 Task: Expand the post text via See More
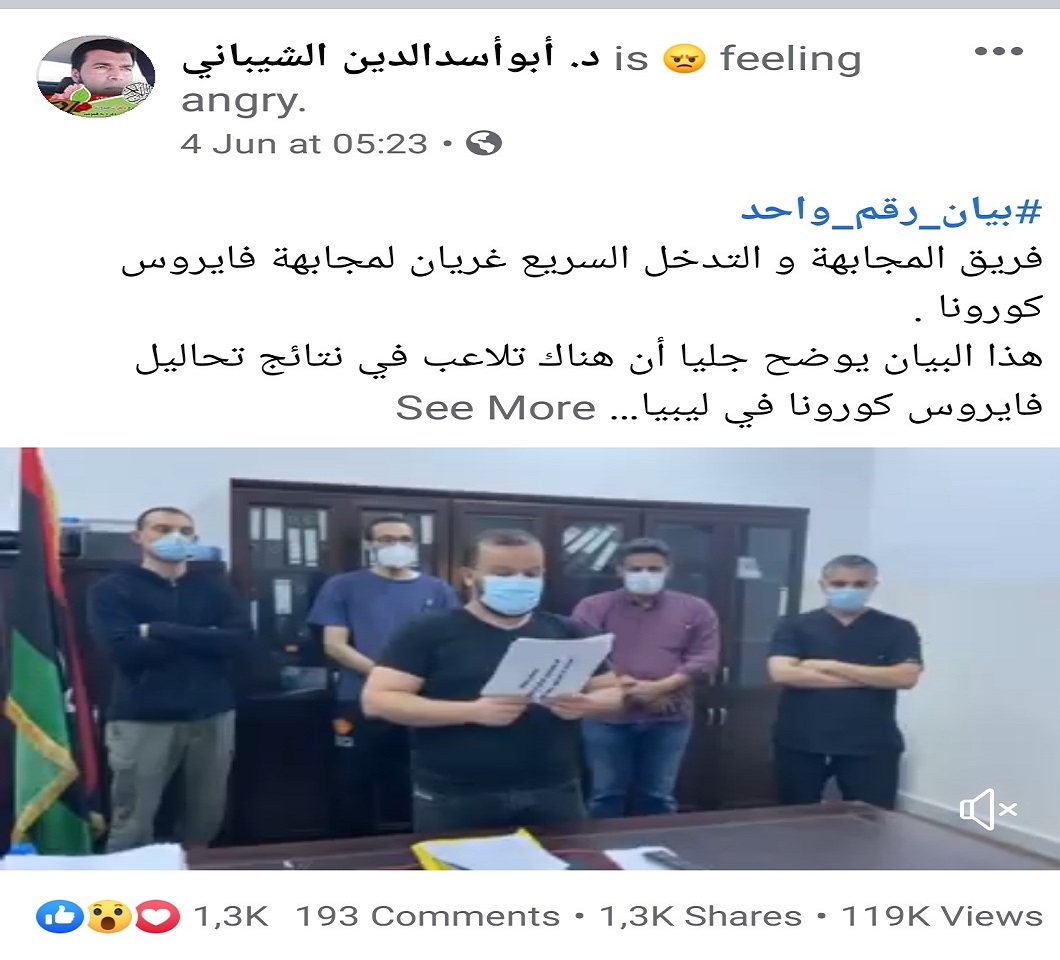(x=496, y=408)
